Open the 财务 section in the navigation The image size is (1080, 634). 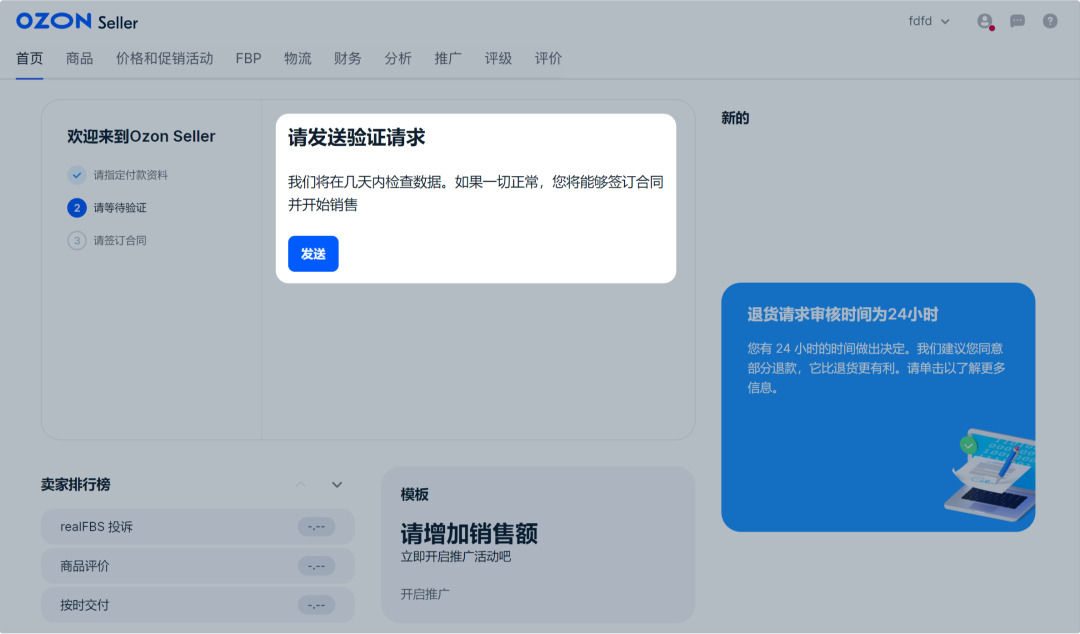(347, 58)
